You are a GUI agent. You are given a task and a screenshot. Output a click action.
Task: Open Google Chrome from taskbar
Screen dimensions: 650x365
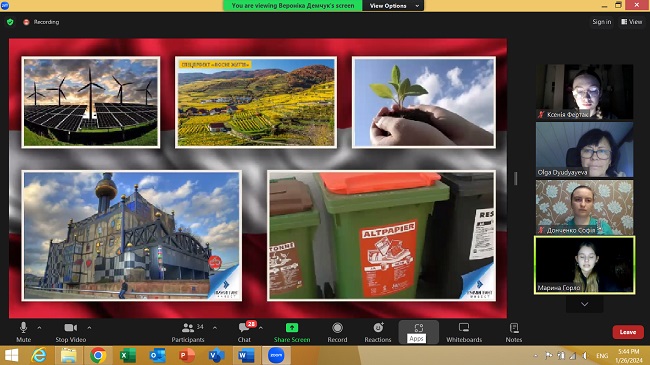coord(98,355)
